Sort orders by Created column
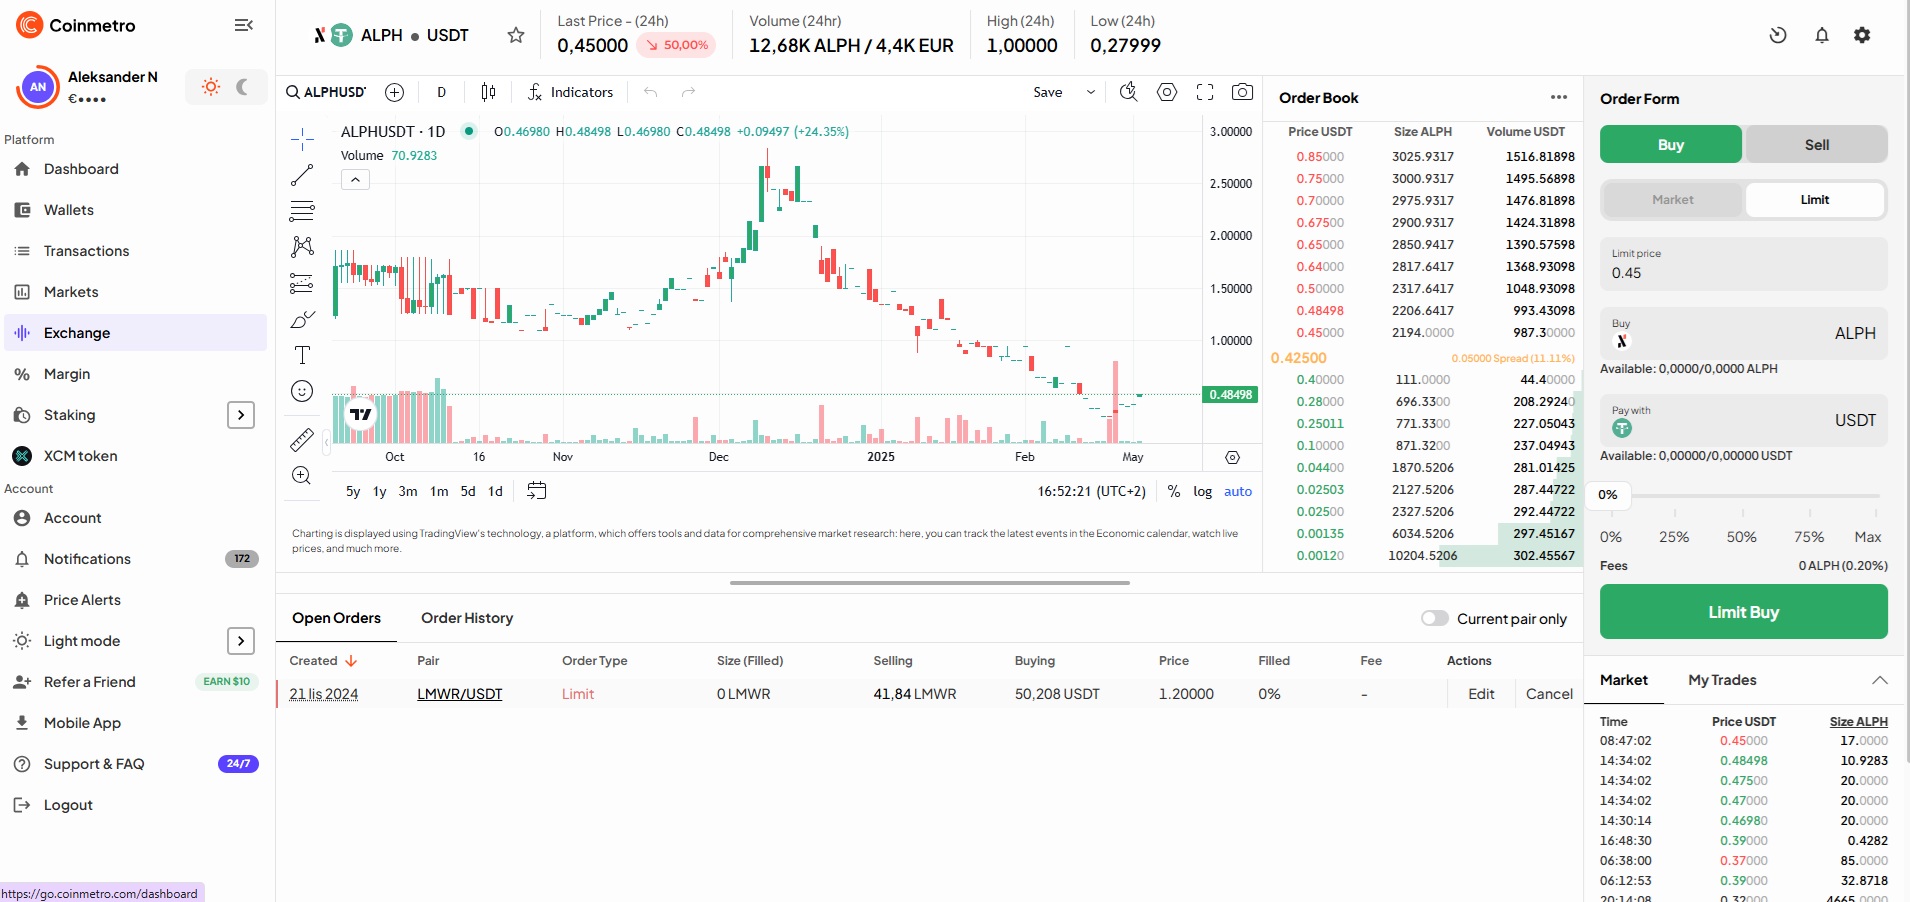Screen dimensions: 1910x902 point(323,661)
